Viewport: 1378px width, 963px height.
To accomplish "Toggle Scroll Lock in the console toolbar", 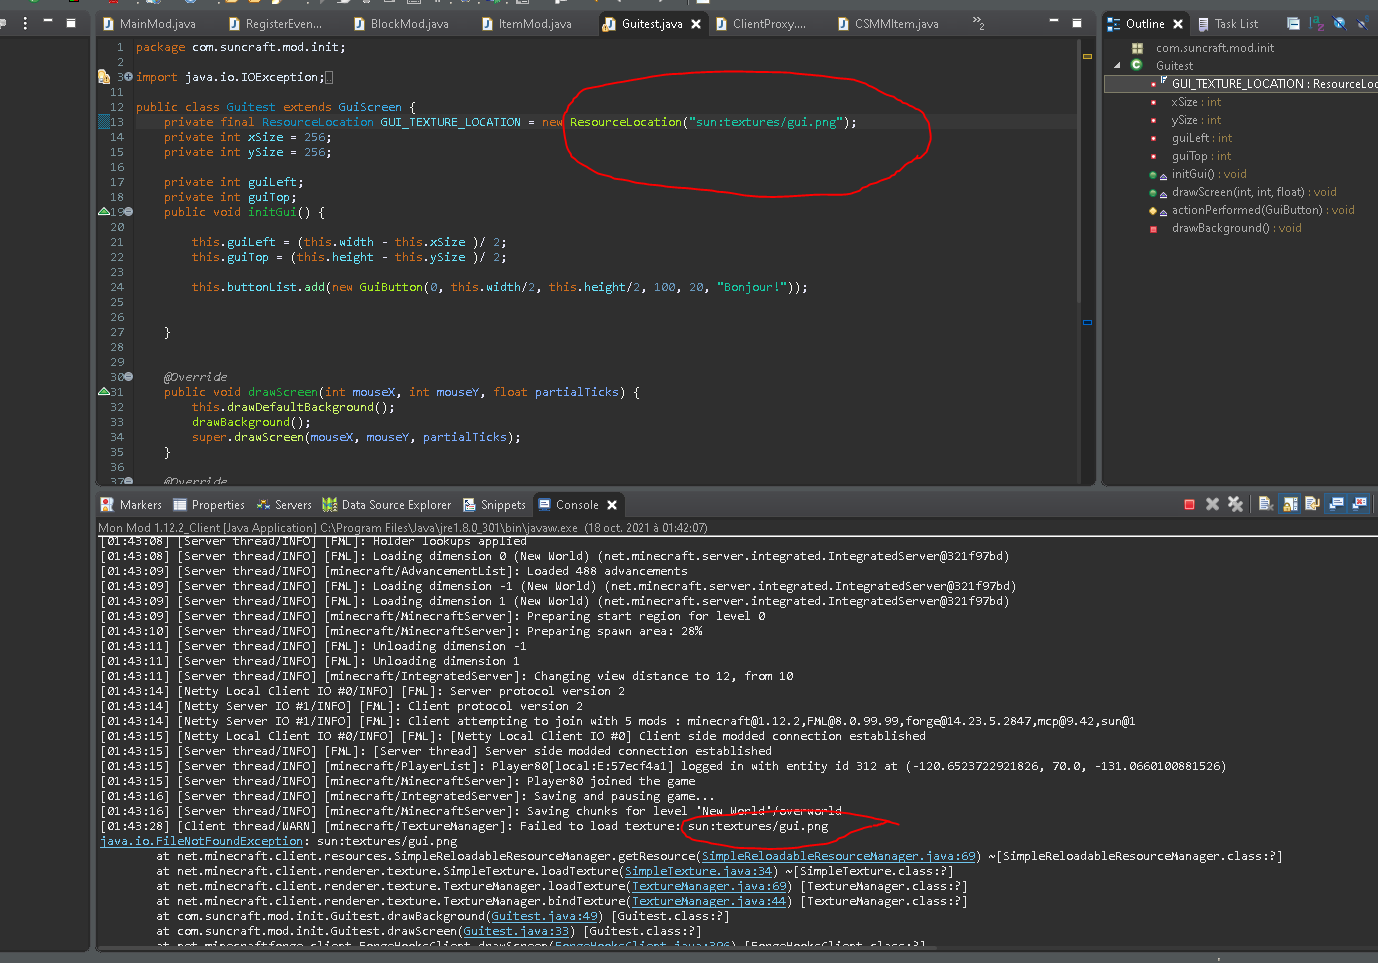I will (x=1289, y=505).
